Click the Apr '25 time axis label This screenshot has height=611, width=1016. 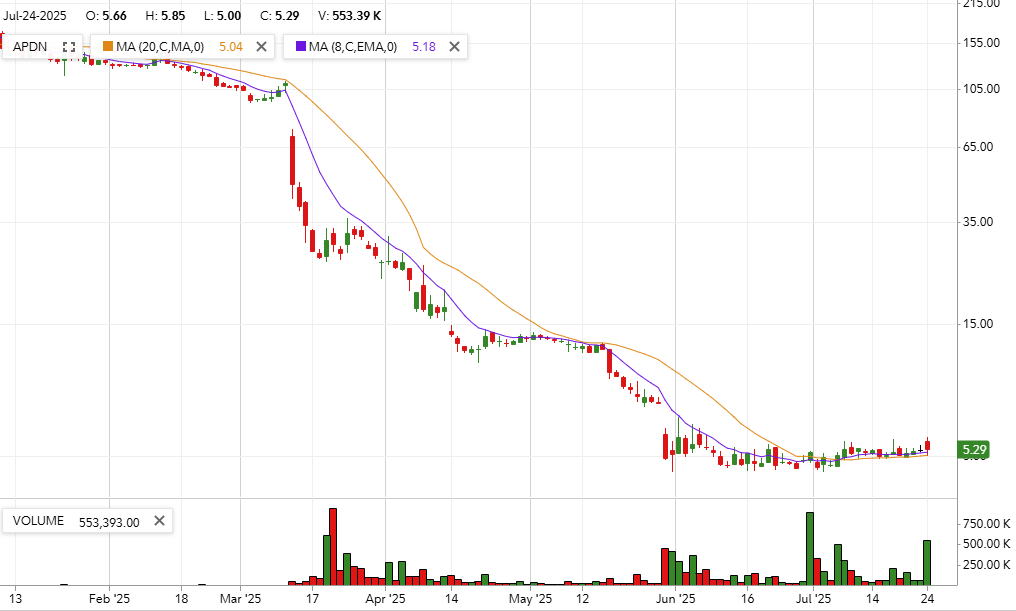(385, 599)
